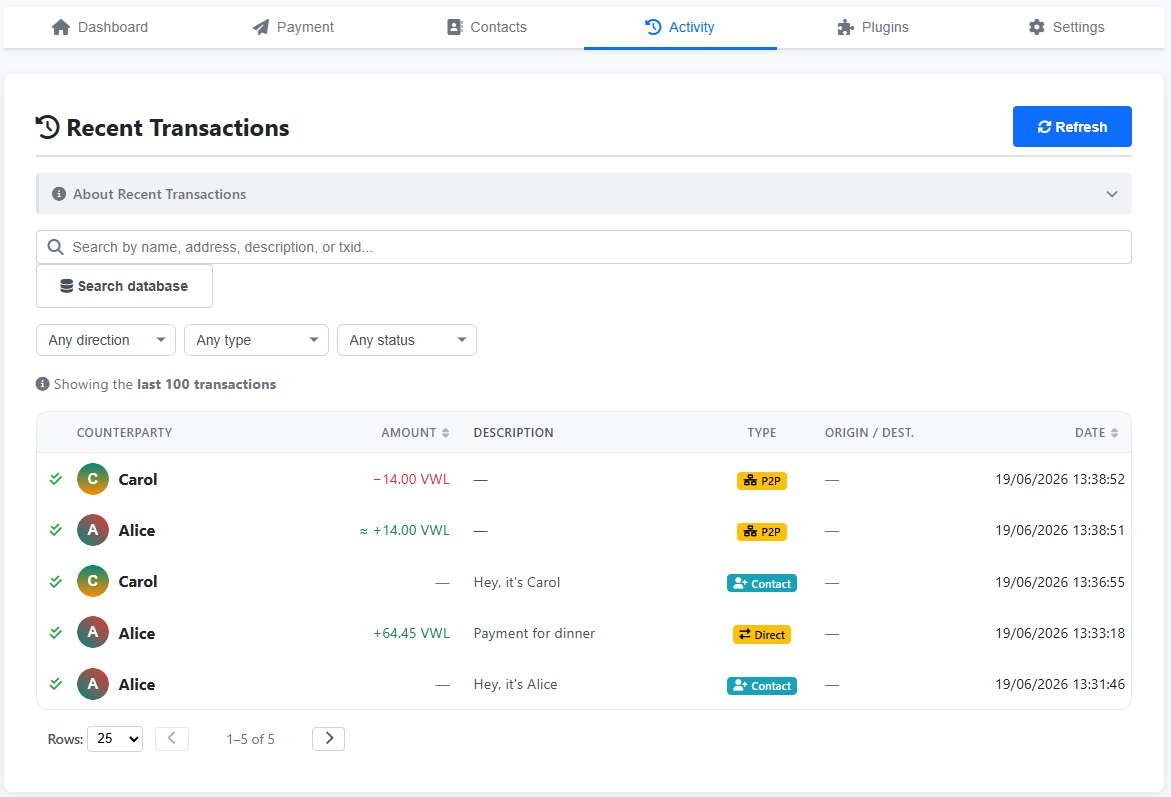This screenshot has width=1171, height=797.
Task: Sort by the Amount column header
Action: tap(415, 432)
